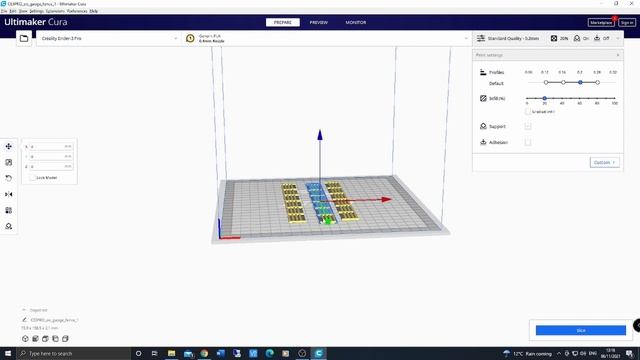Select the Mirror tool in left toolbar
Image resolution: width=640 pixels, height=360 pixels.
coord(9,194)
